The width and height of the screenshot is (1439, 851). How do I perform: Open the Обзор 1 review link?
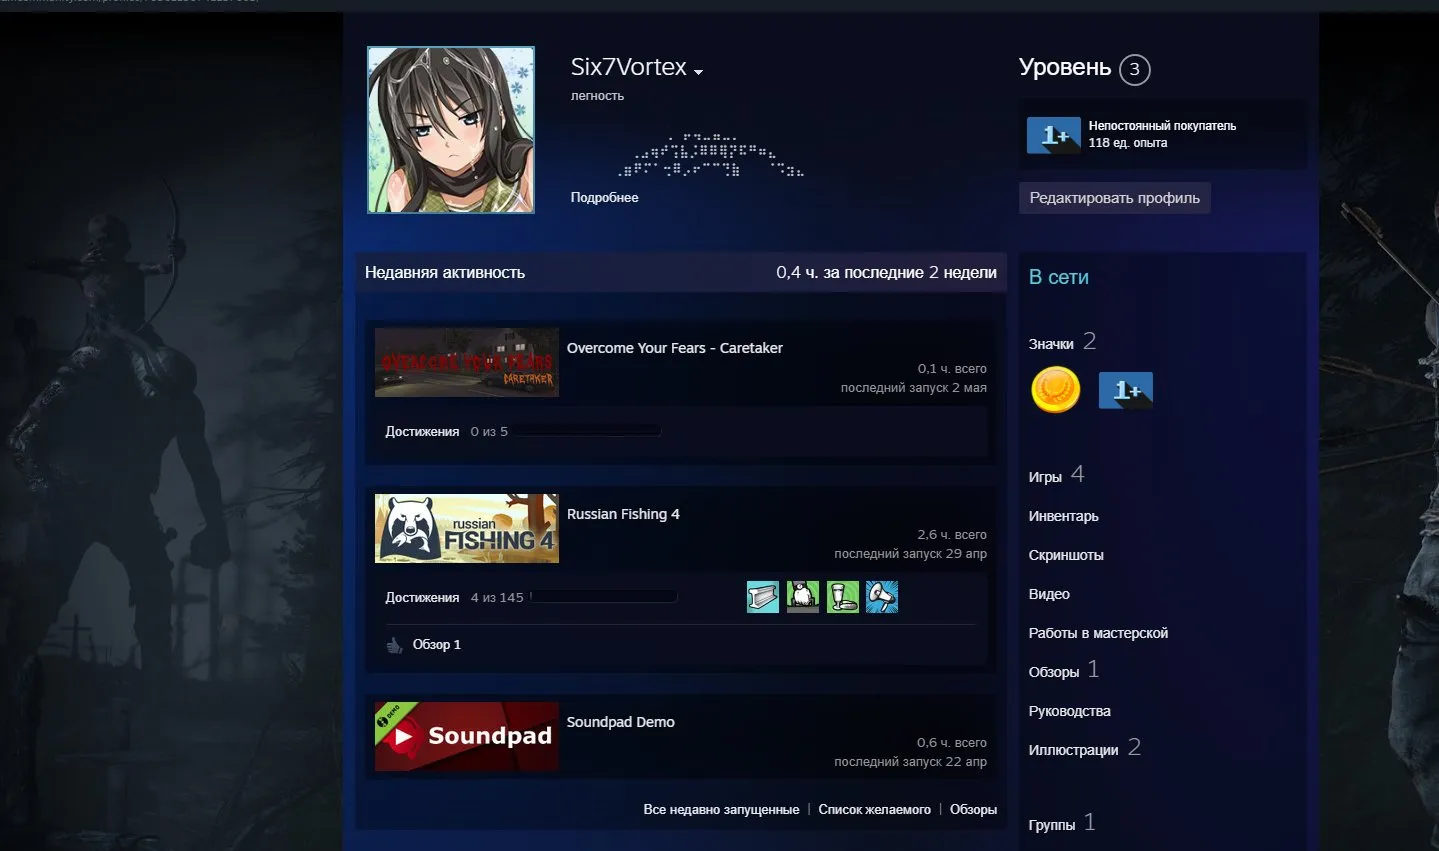click(x=437, y=645)
